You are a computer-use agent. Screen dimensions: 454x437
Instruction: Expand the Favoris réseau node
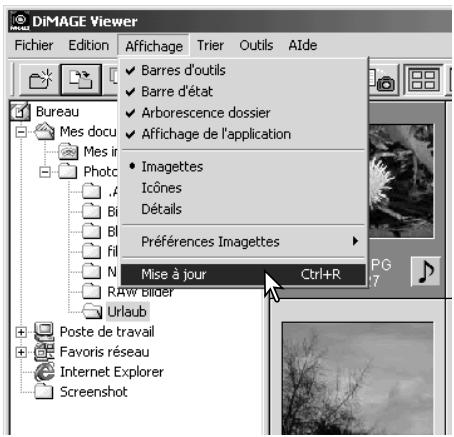[21, 352]
